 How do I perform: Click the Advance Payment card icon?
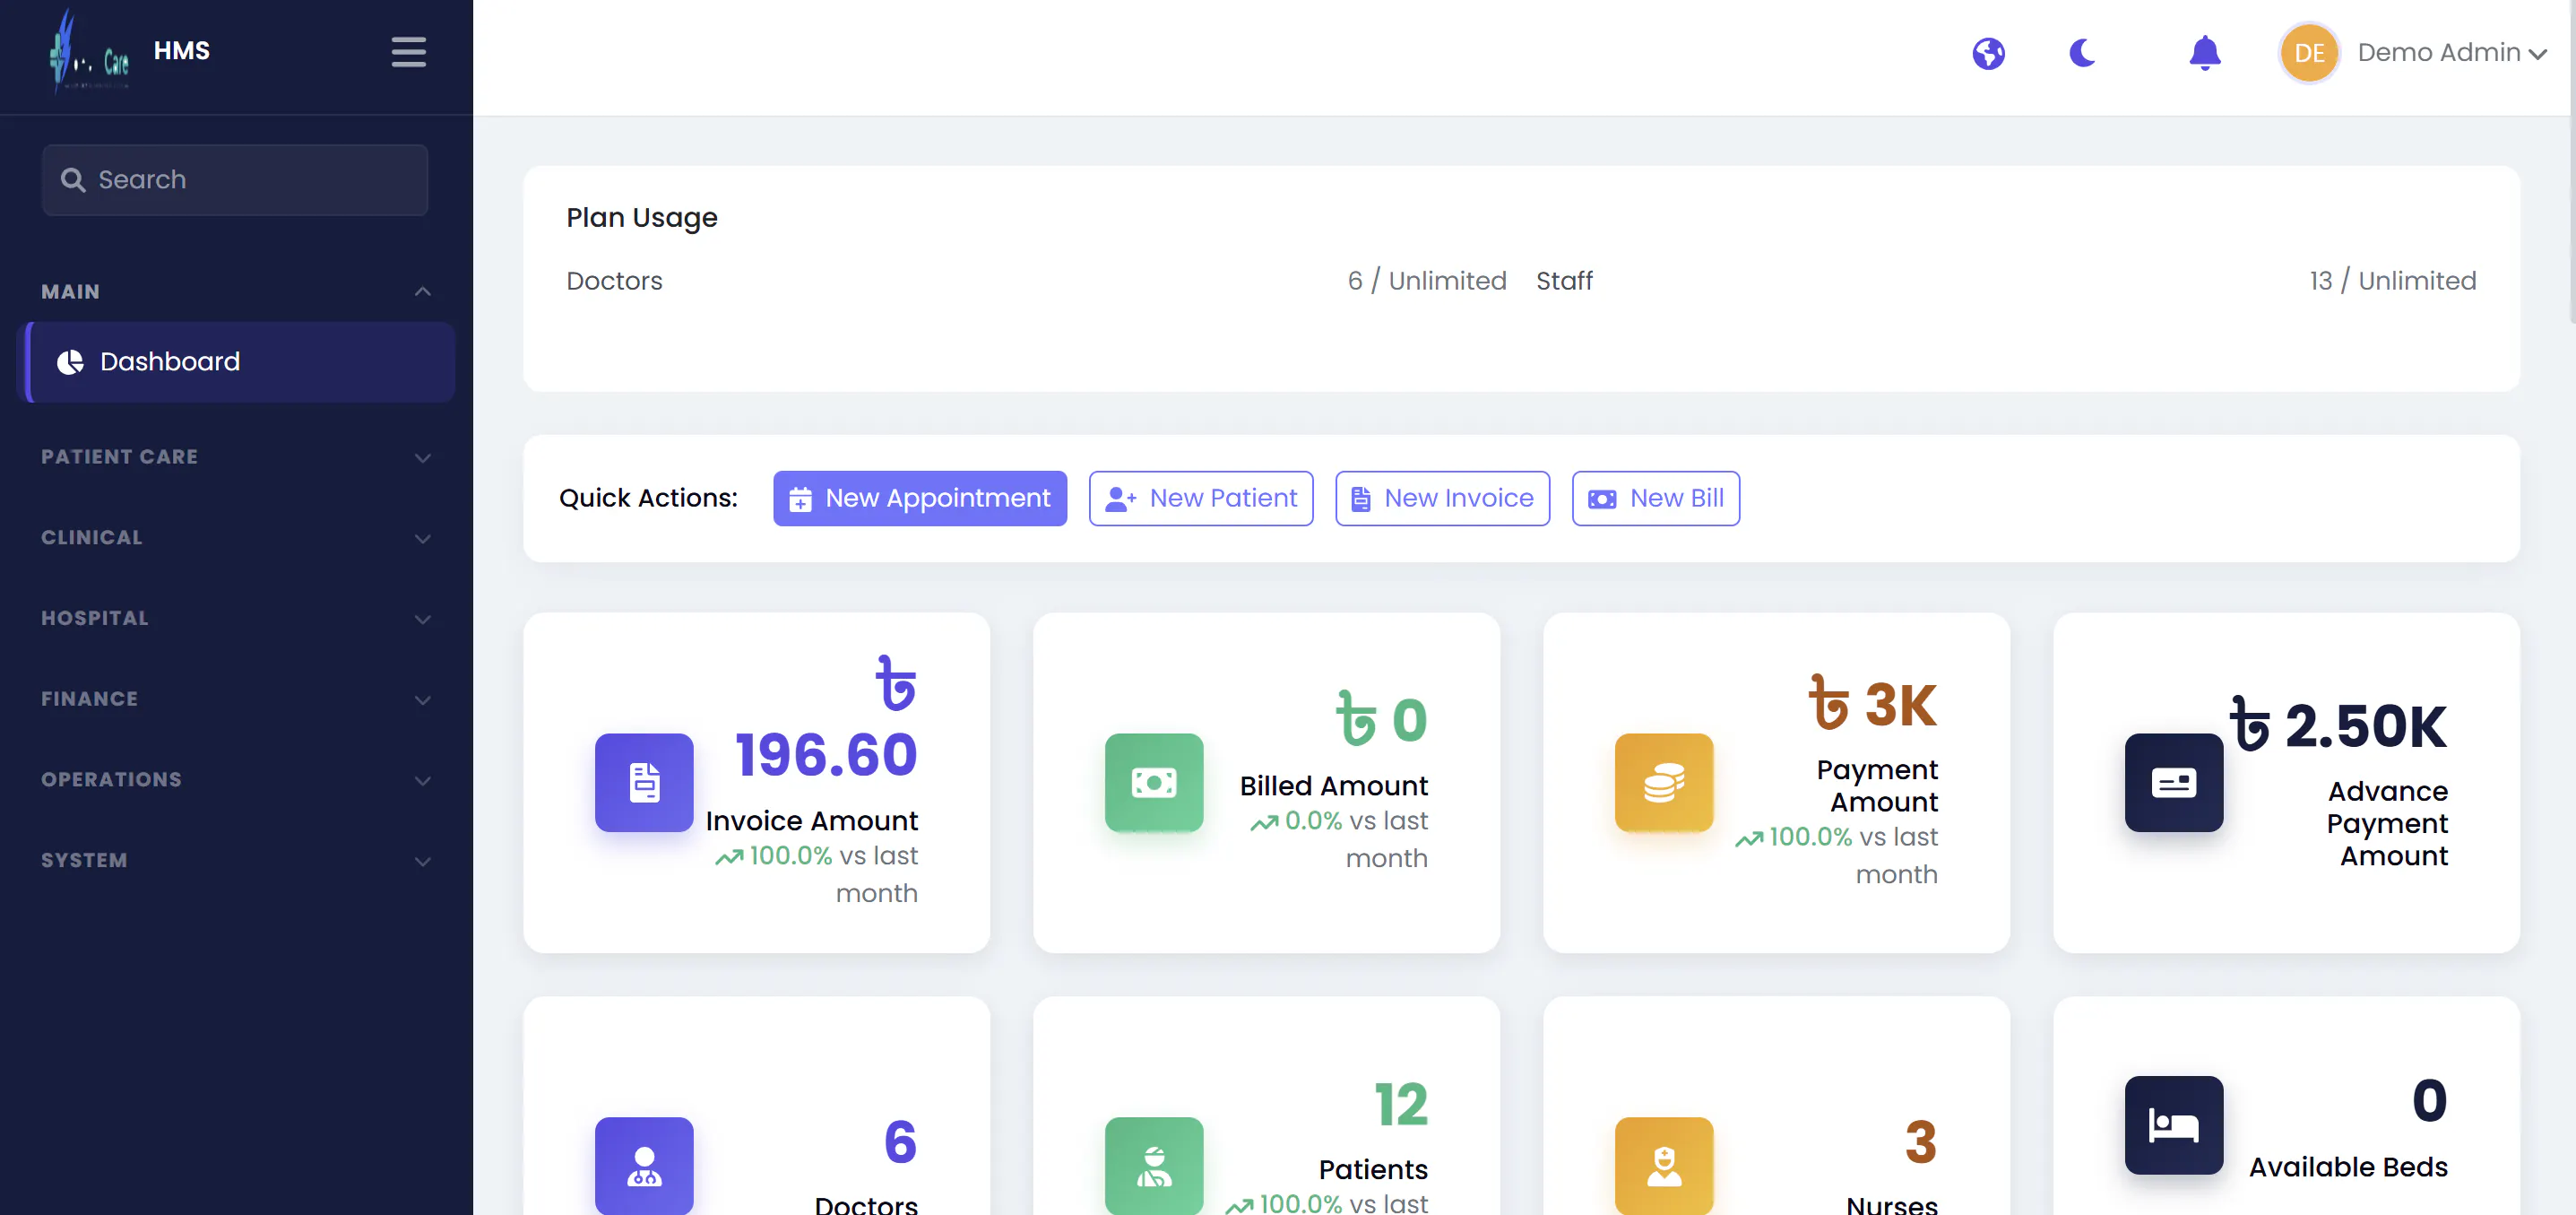tap(2174, 783)
